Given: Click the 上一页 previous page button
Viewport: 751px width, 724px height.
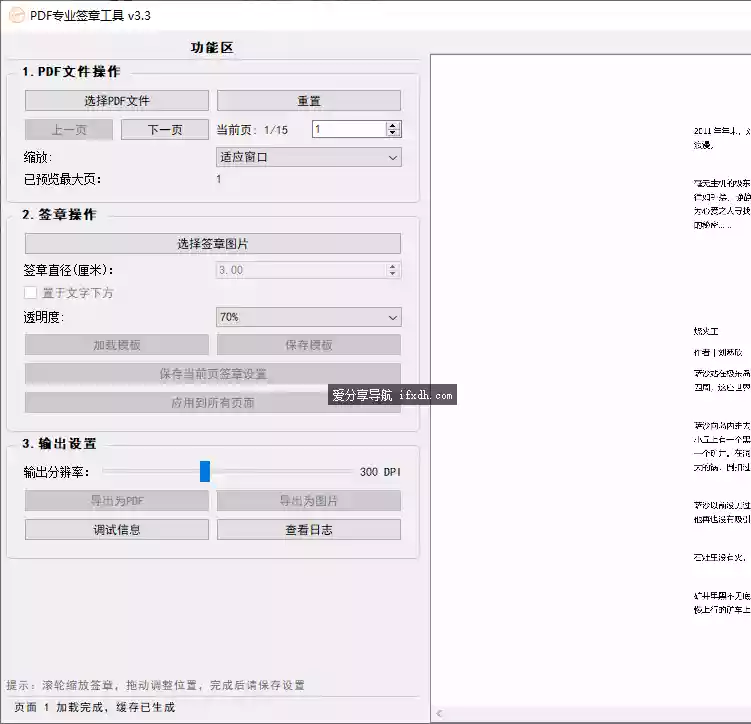Looking at the screenshot, I should click(x=69, y=130).
